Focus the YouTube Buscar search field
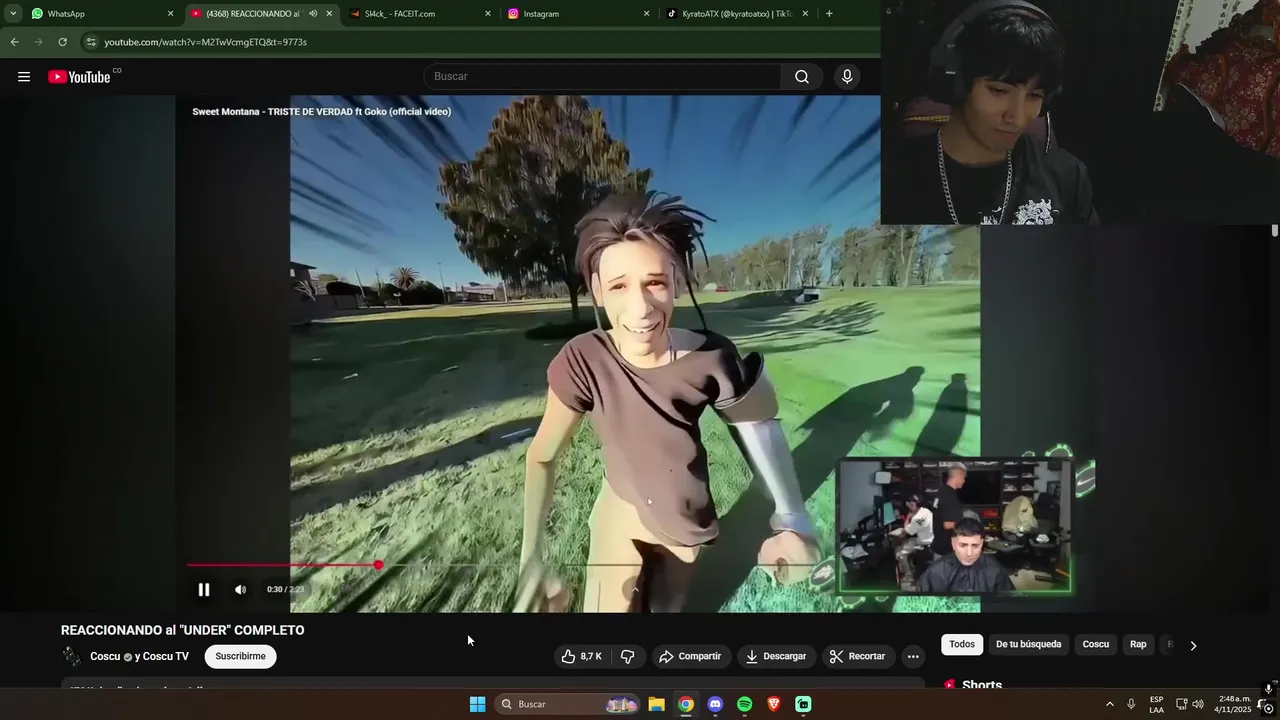Image resolution: width=1280 pixels, height=720 pixels. 603,77
